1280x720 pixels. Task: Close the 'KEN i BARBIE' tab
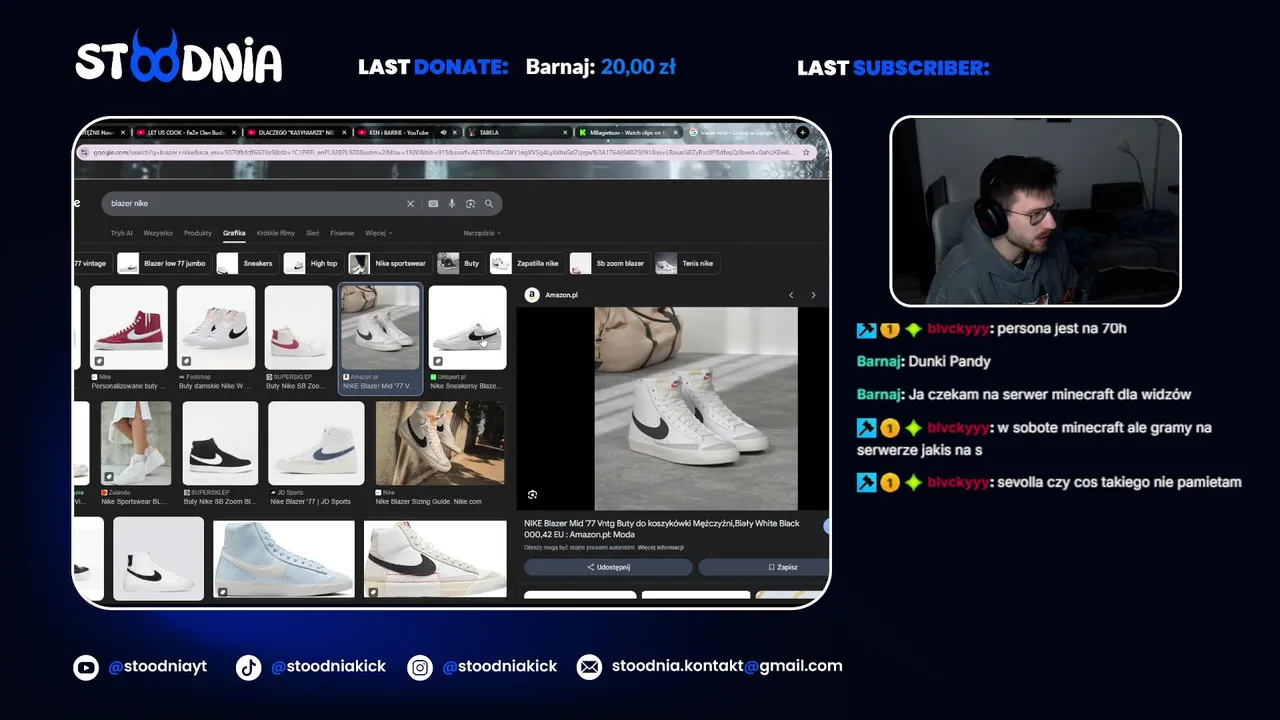(457, 132)
